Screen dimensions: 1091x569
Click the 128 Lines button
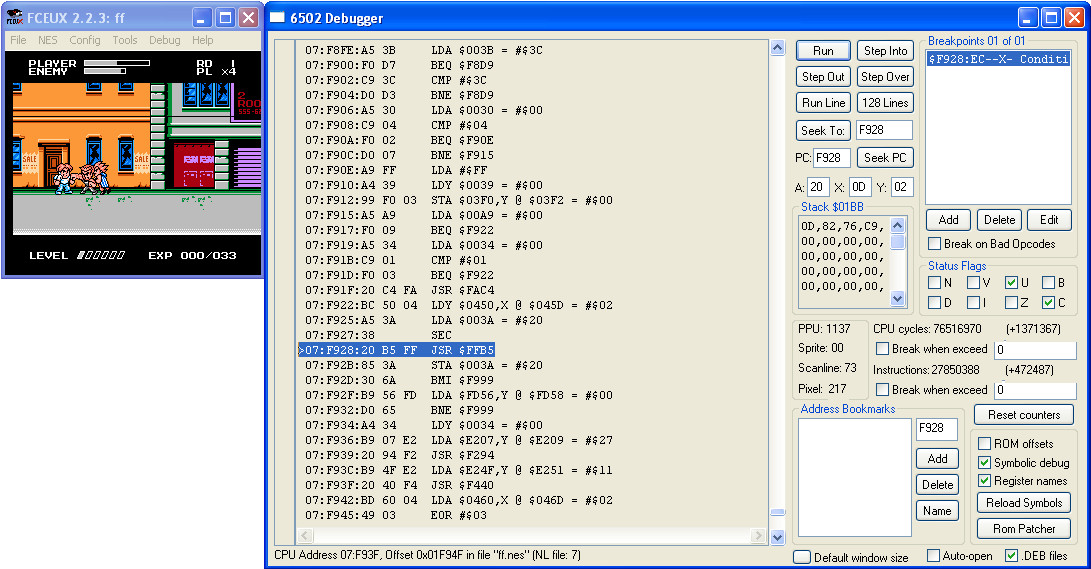pyautogui.click(x=885, y=103)
